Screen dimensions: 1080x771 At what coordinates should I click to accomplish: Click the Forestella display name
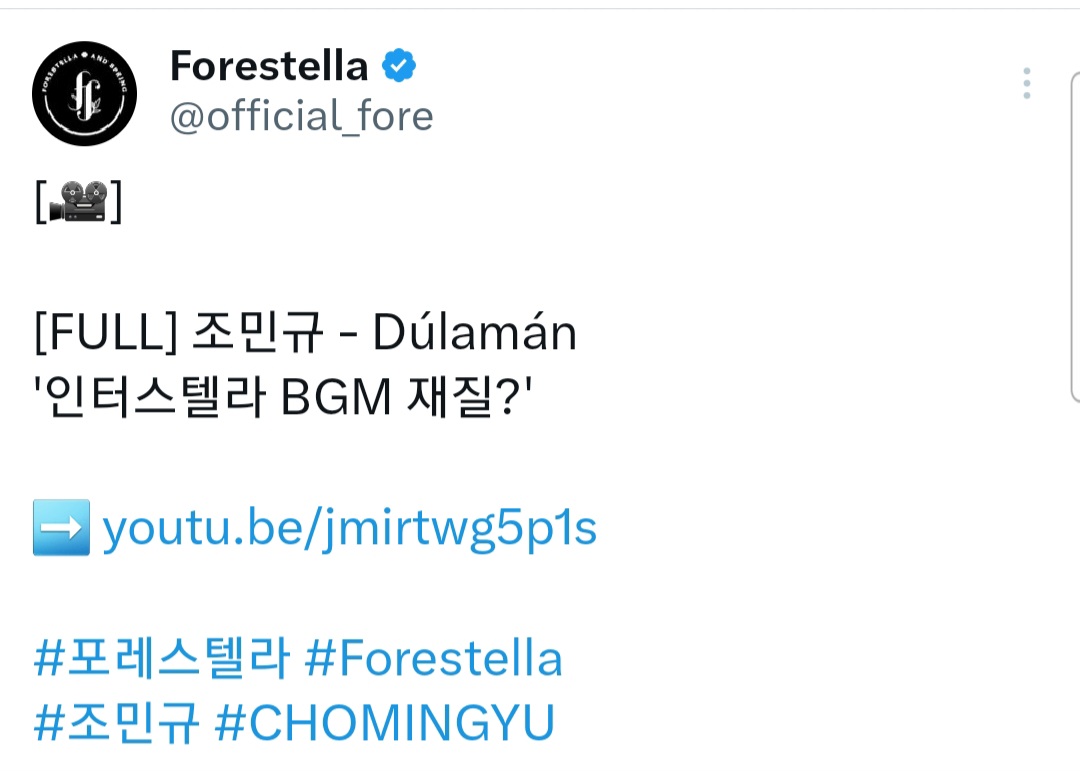coord(269,66)
